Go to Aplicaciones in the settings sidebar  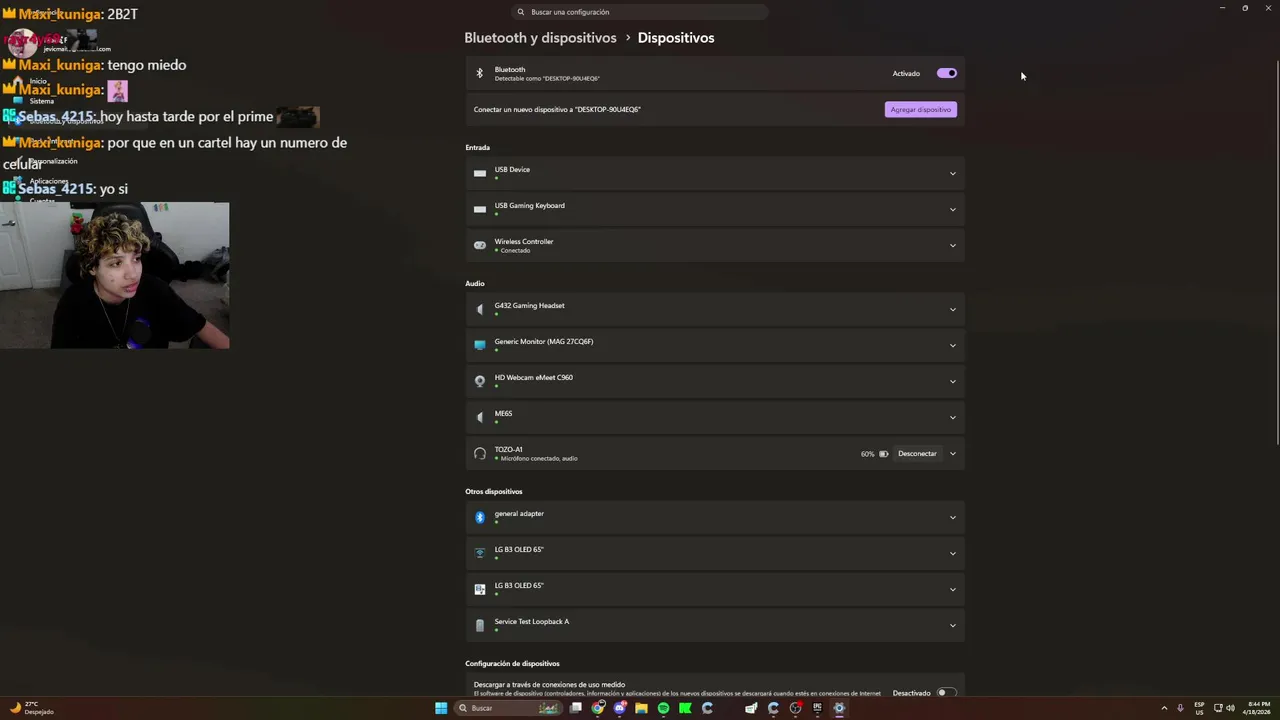tap(48, 181)
